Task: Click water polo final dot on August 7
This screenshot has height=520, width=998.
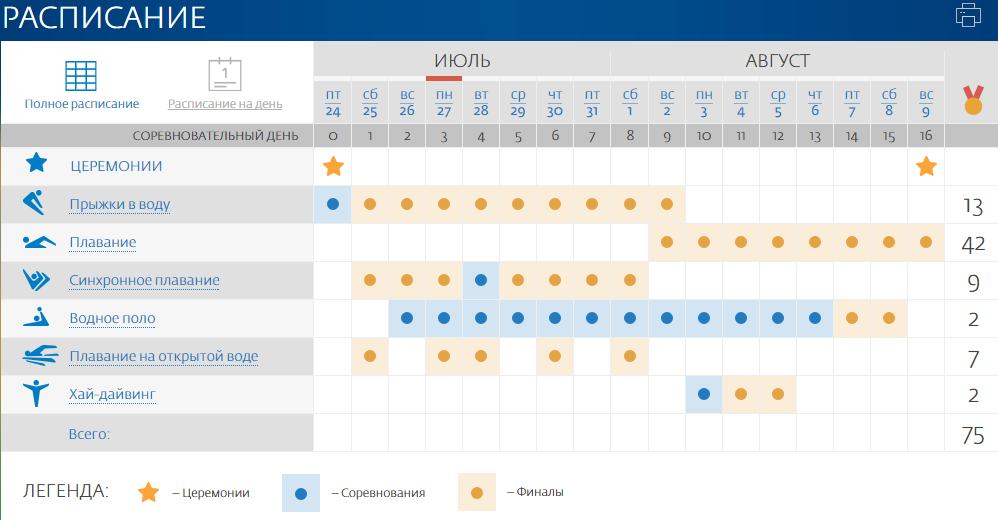Action: 852,318
